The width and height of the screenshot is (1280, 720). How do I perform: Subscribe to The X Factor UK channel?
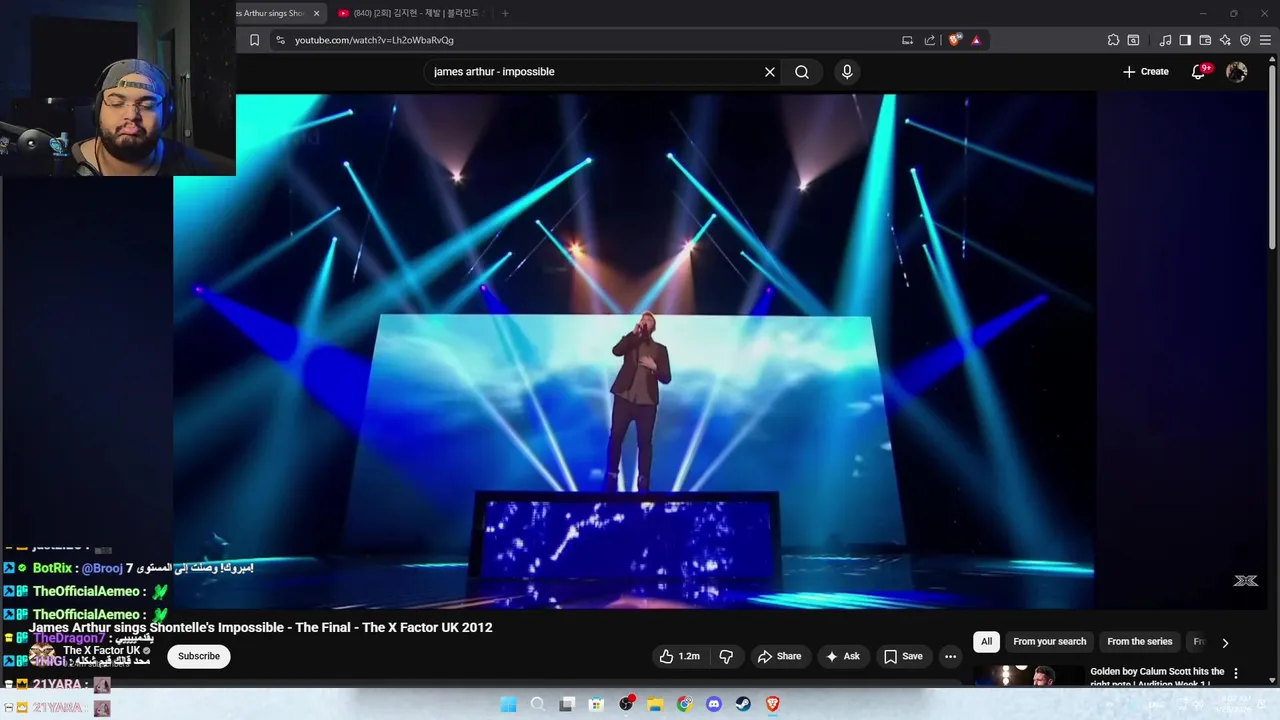[x=199, y=656]
